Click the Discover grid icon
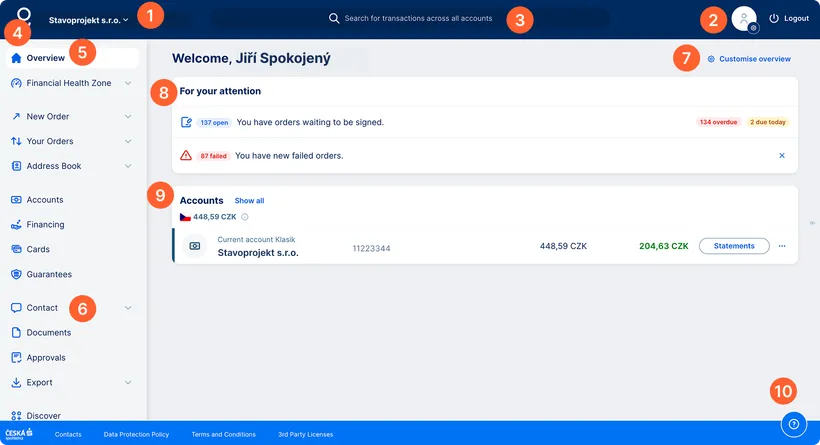This screenshot has height=445, width=820. pos(16,416)
